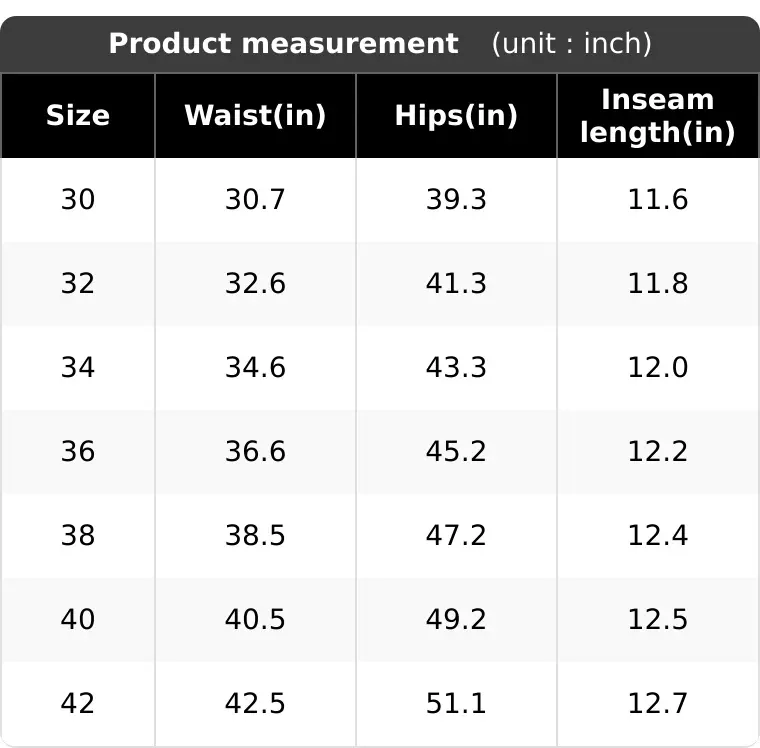Click the 51.1 hips value

456,703
